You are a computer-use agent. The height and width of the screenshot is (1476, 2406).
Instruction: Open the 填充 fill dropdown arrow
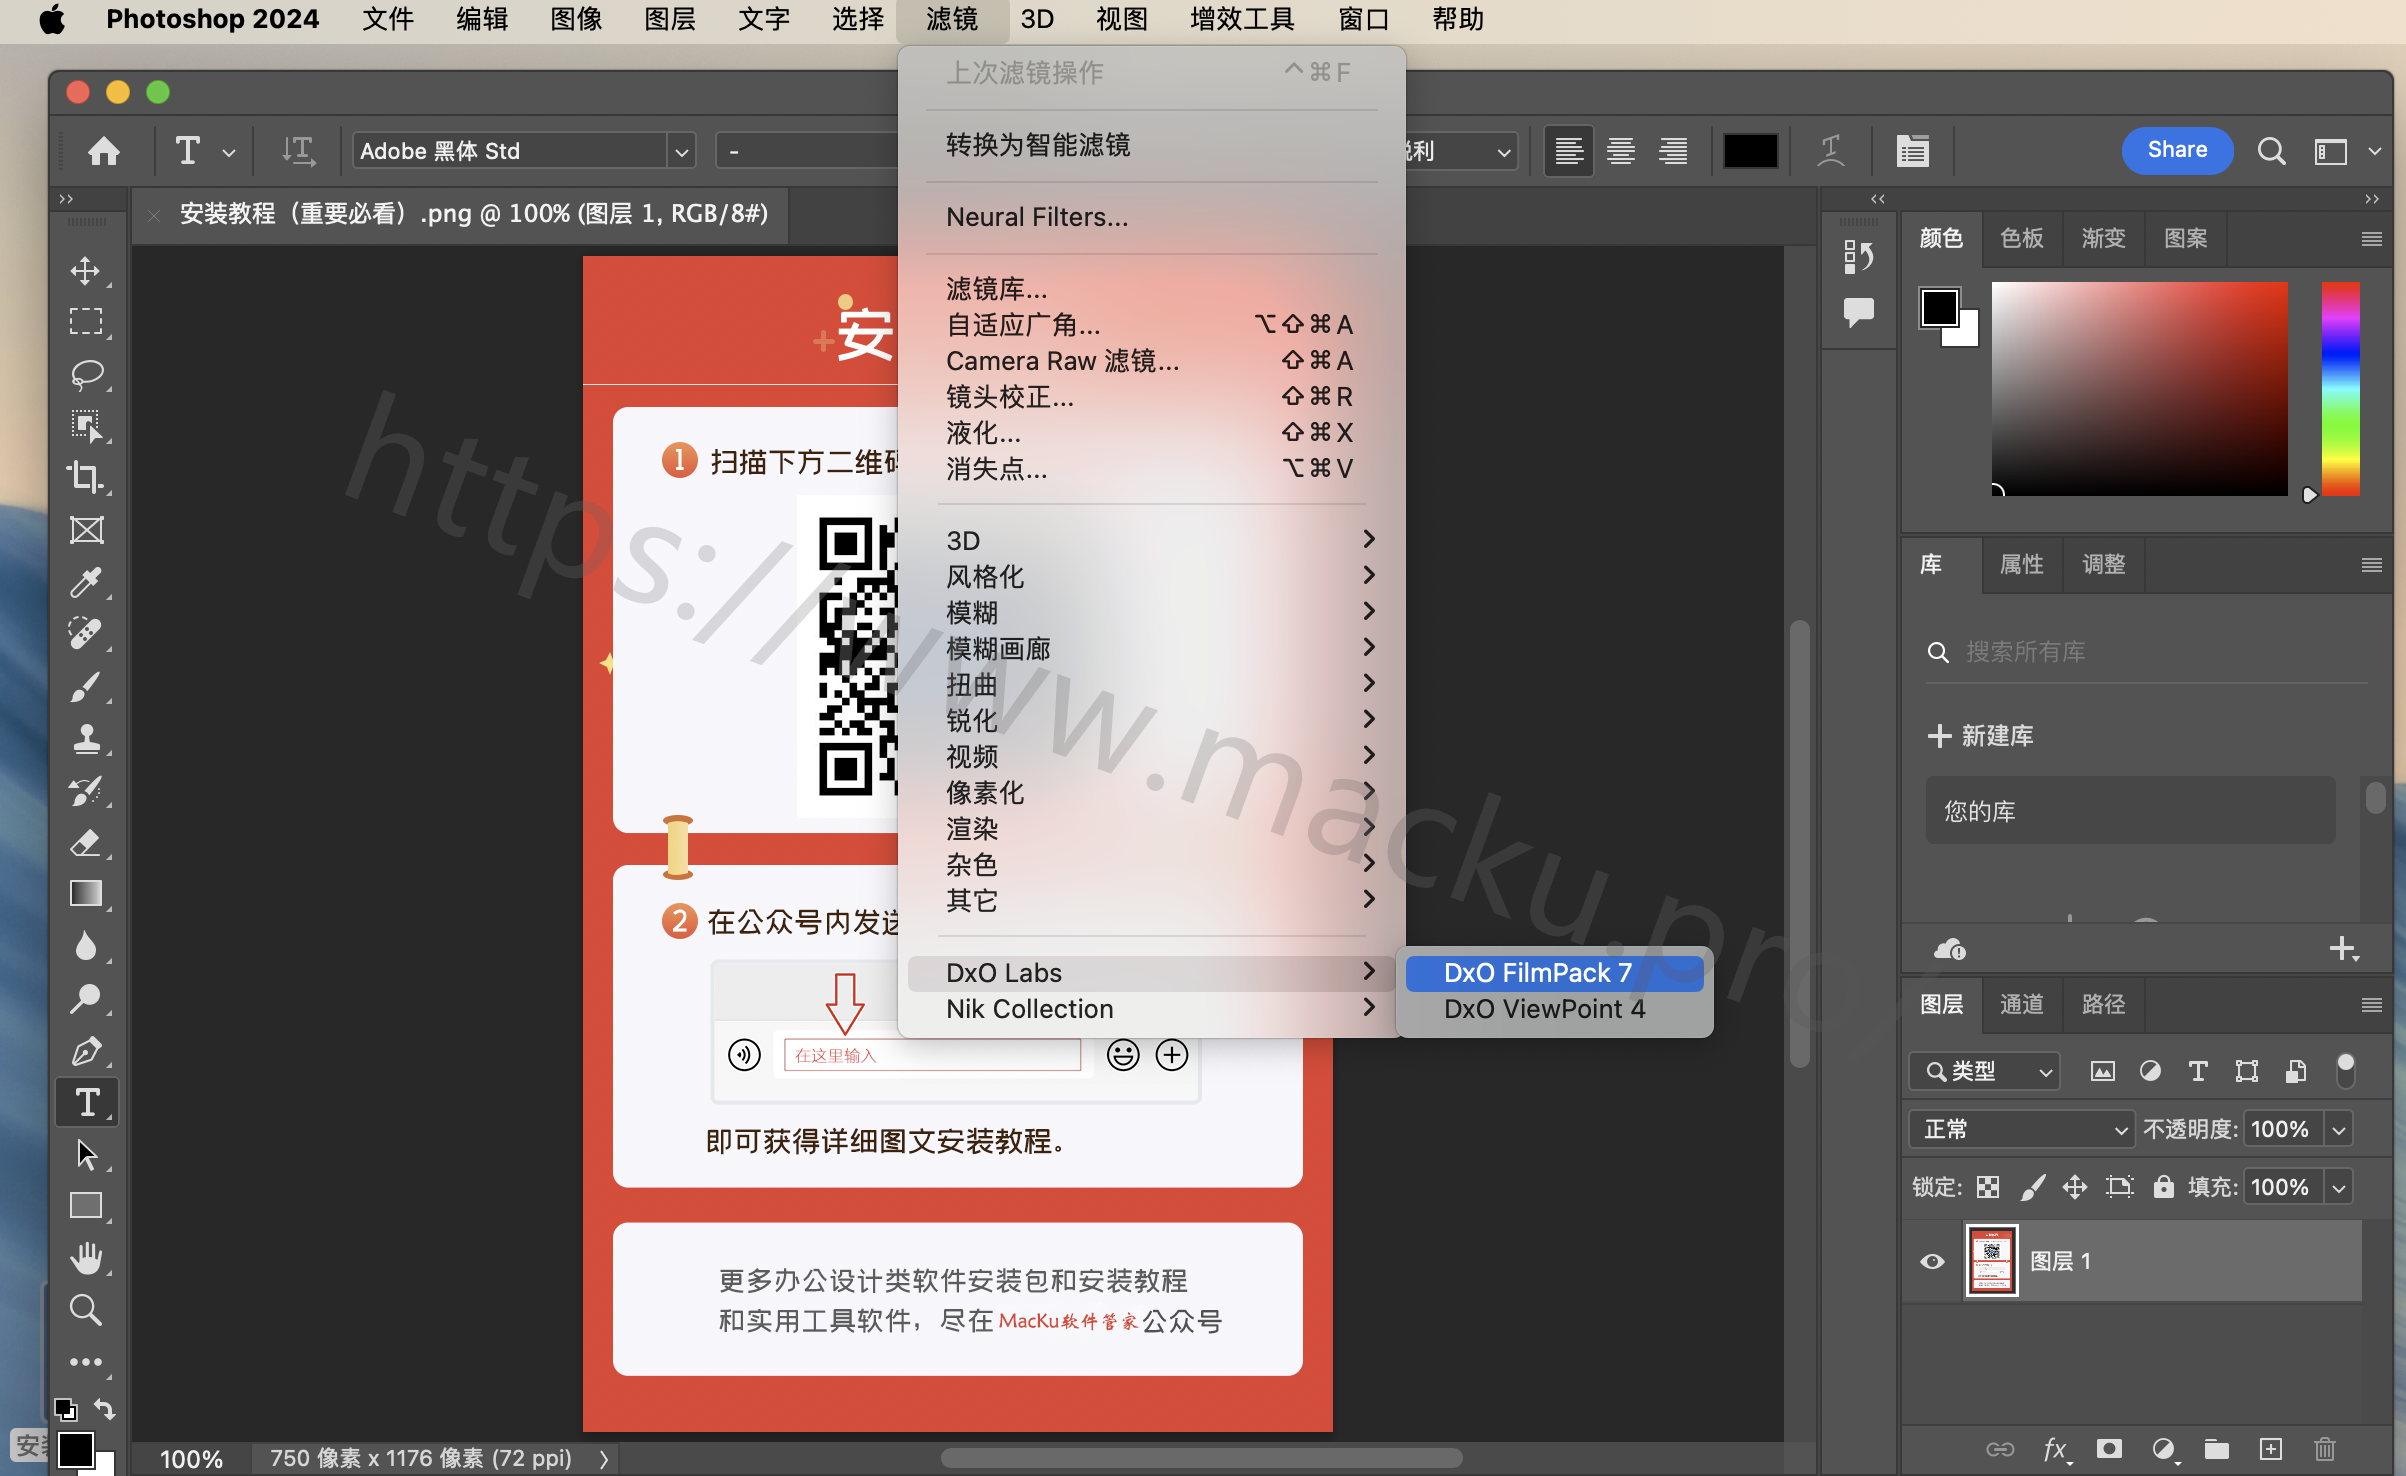[2339, 1188]
